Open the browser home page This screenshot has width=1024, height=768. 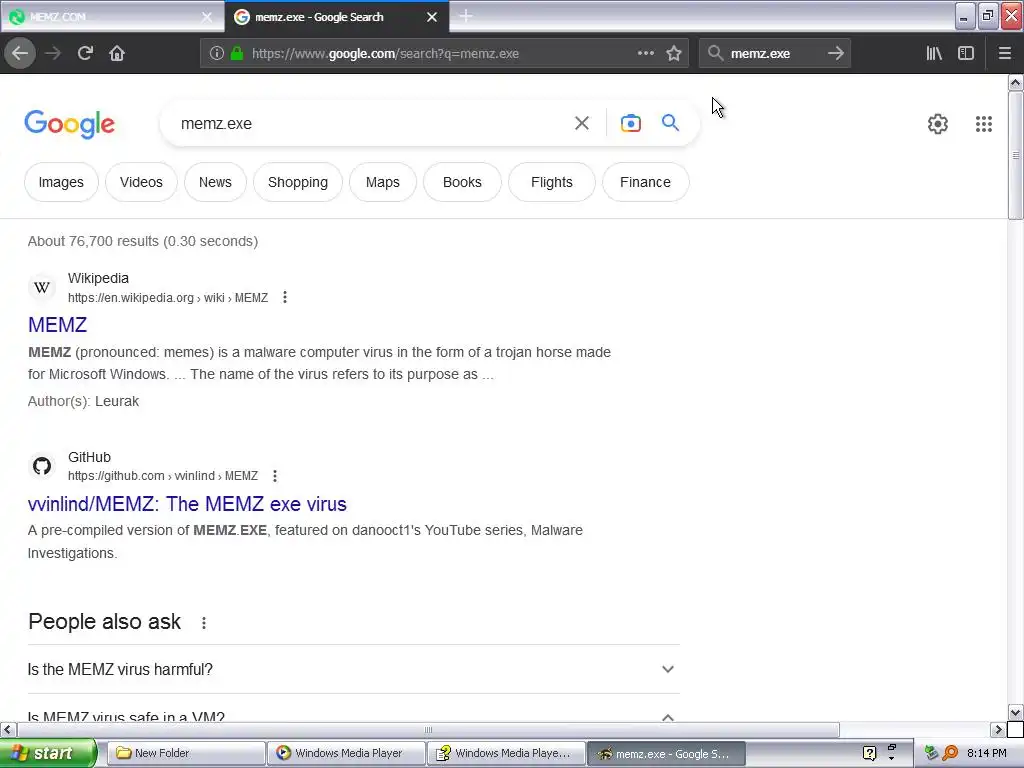117,54
